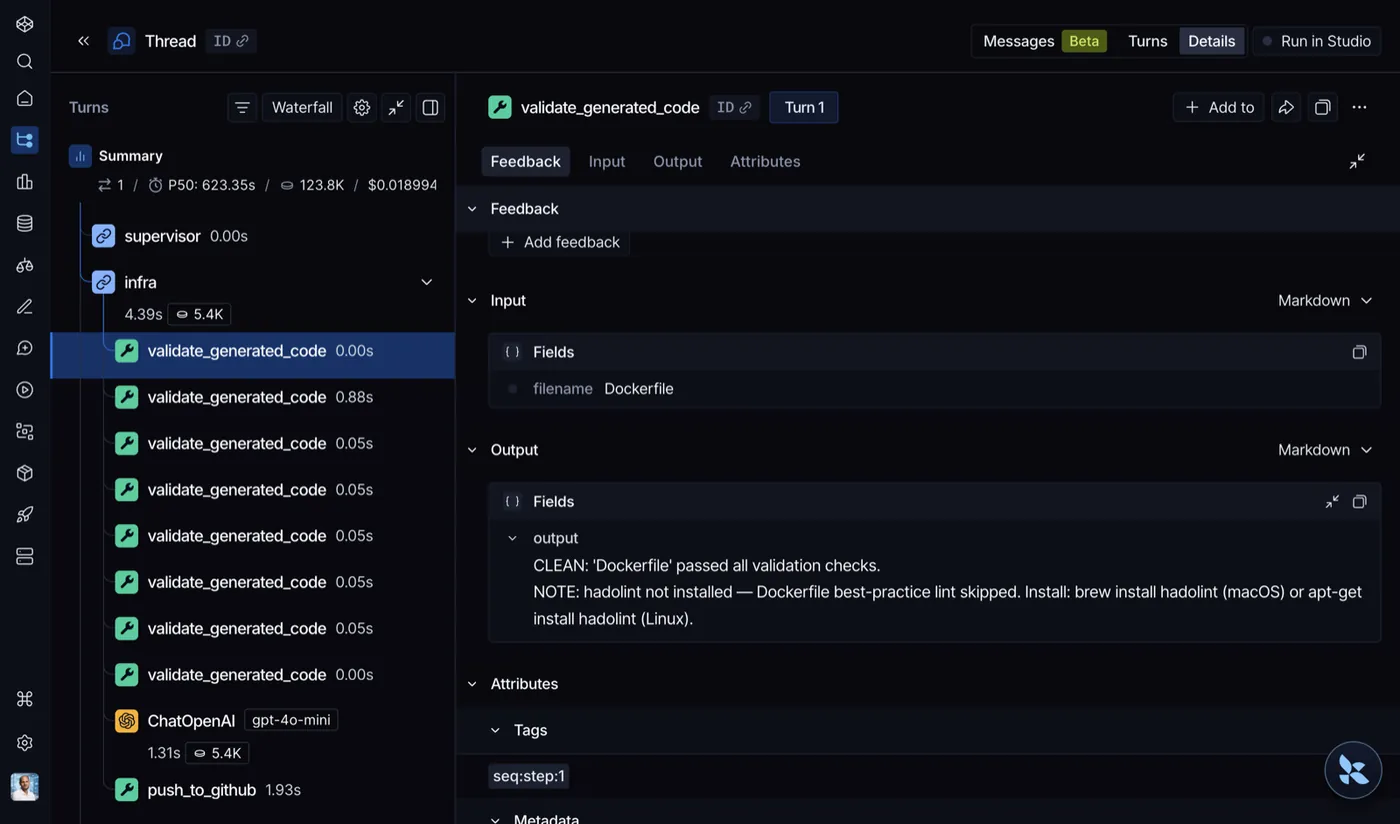Image resolution: width=1400 pixels, height=824 pixels.
Task: Collapse details pane with inward-arrows icon
Action: [x=1357, y=161]
